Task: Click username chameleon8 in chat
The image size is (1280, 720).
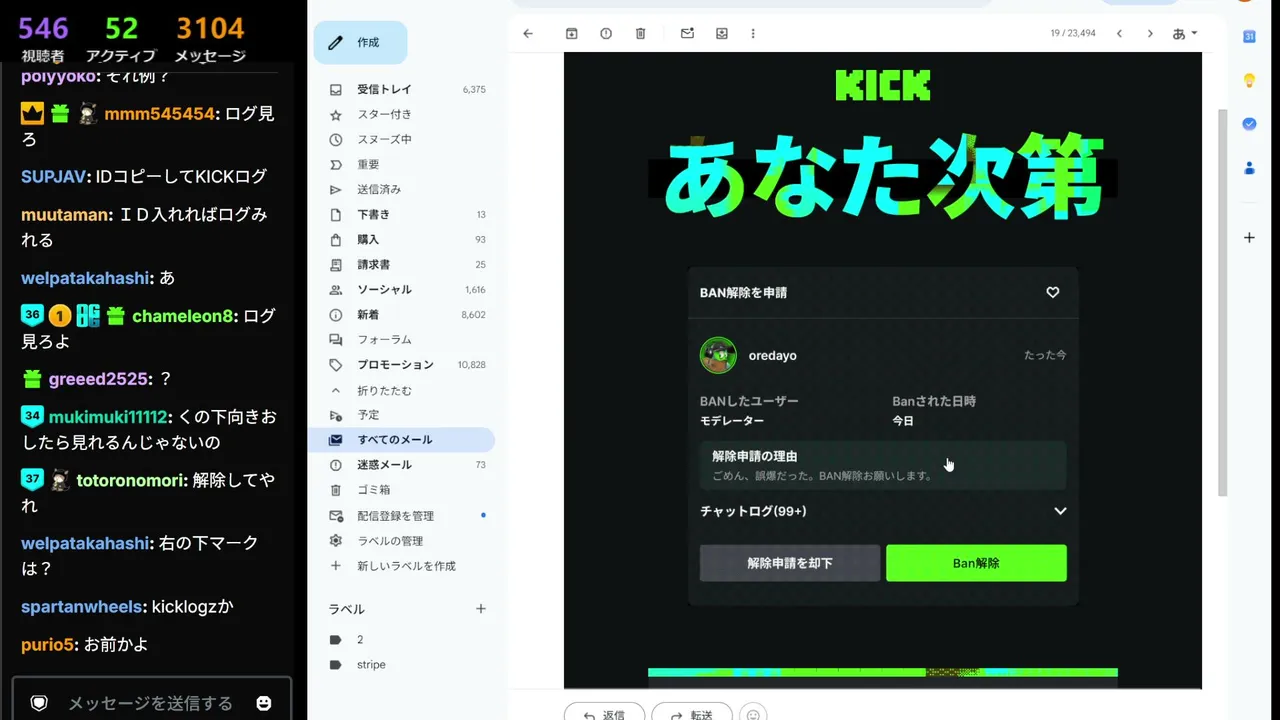Action: (x=182, y=316)
